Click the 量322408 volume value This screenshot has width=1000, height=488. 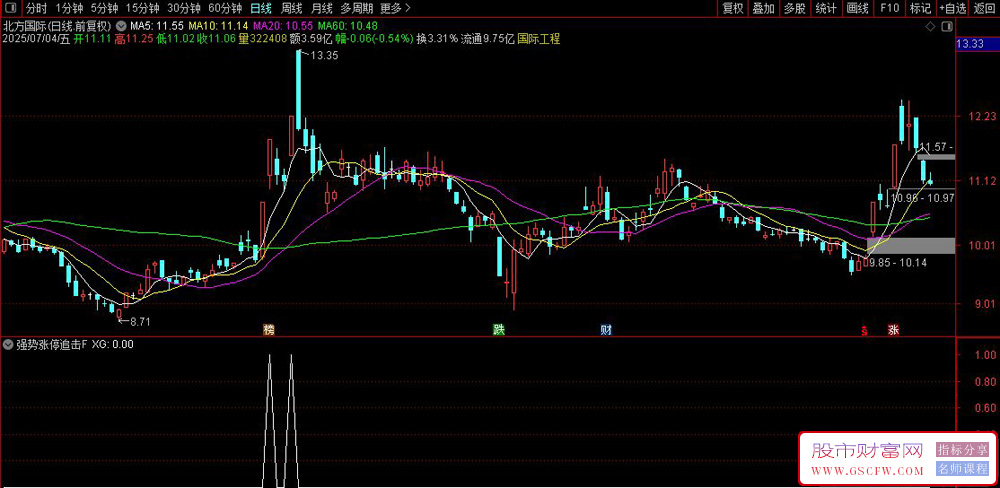pyautogui.click(x=262, y=39)
